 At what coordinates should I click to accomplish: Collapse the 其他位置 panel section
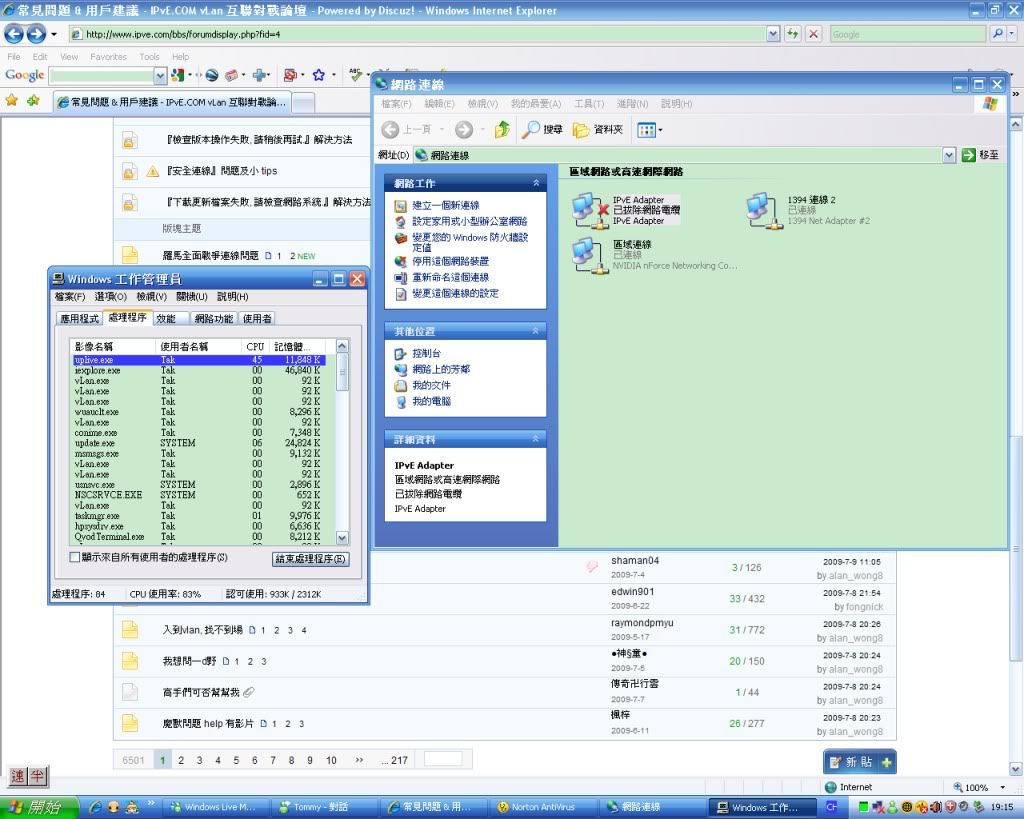pyautogui.click(x=536, y=331)
